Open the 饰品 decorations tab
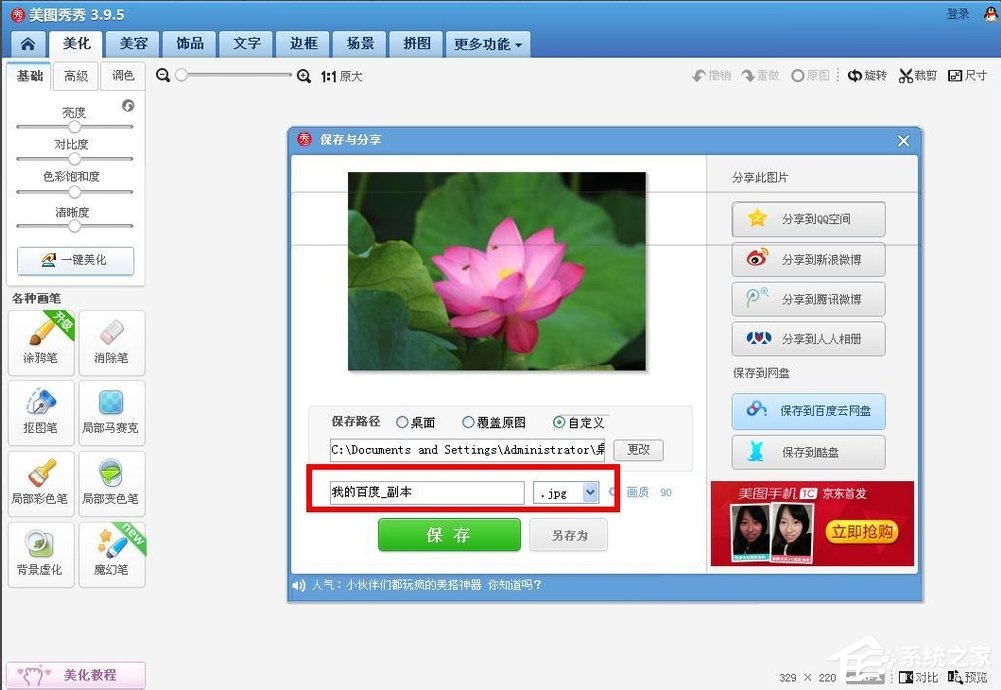The width and height of the screenshot is (1001, 690). pyautogui.click(x=188, y=44)
